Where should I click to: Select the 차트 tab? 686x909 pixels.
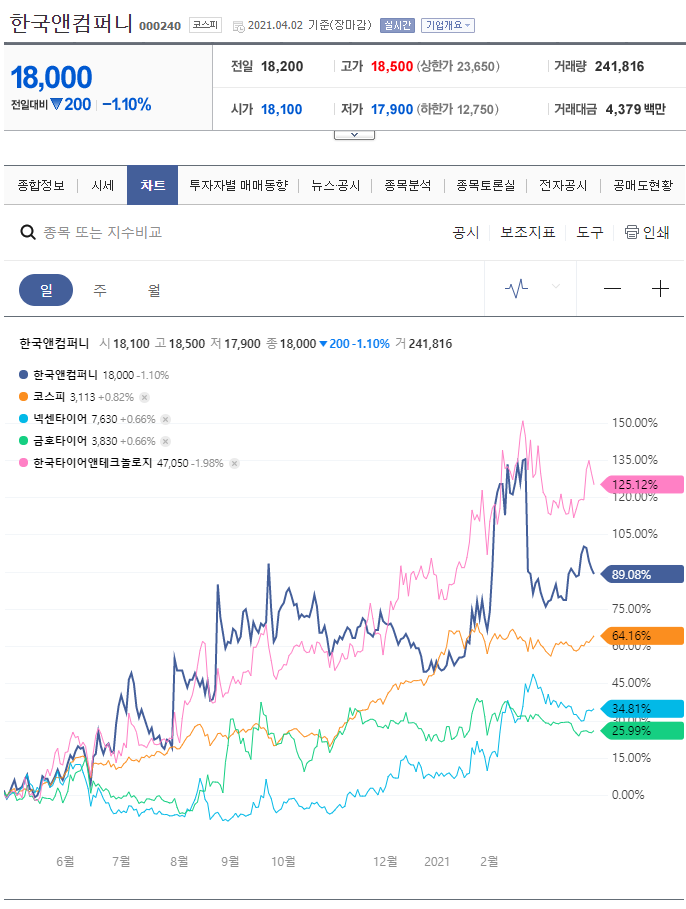[x=153, y=186]
